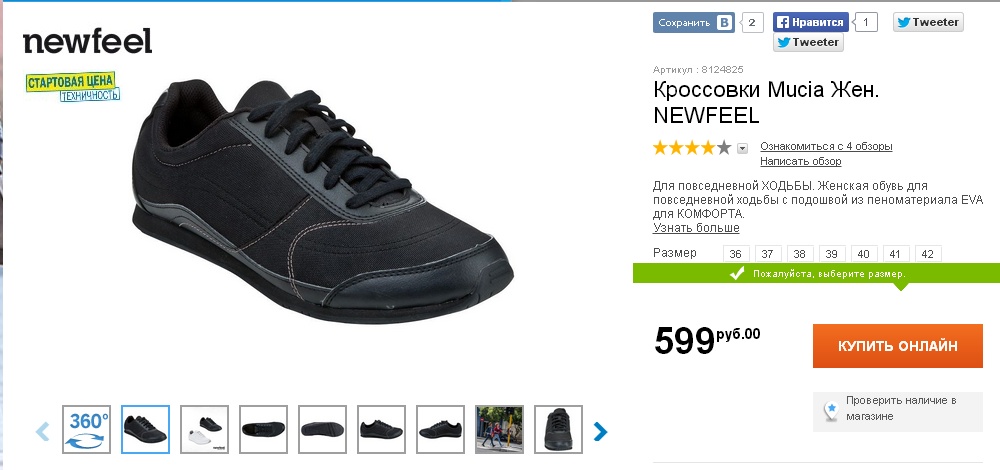Expand the star rating dropdown arrow
This screenshot has height=470, width=1000.
click(x=743, y=148)
